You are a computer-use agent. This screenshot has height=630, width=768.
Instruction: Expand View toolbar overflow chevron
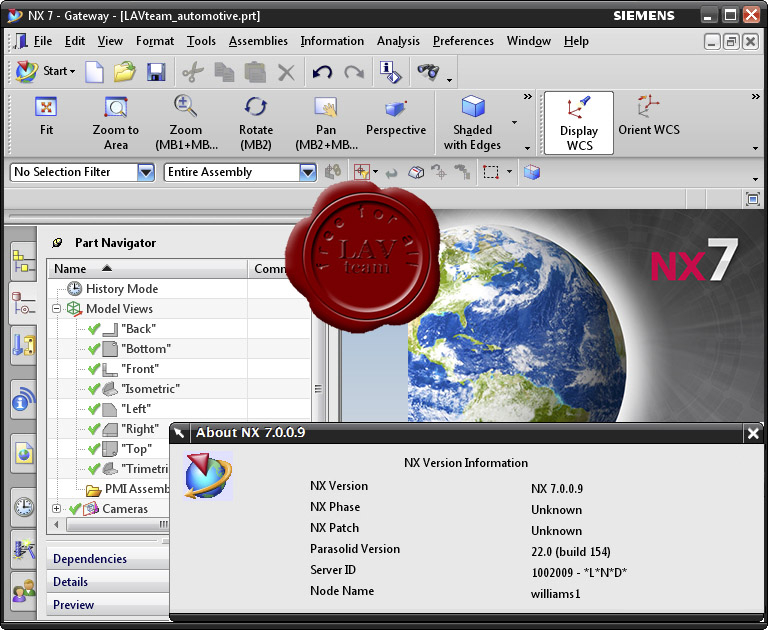point(528,96)
